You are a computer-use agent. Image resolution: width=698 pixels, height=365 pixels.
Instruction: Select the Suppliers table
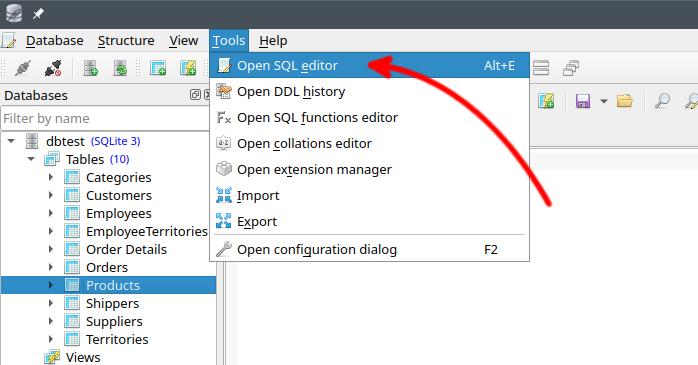coord(114,321)
